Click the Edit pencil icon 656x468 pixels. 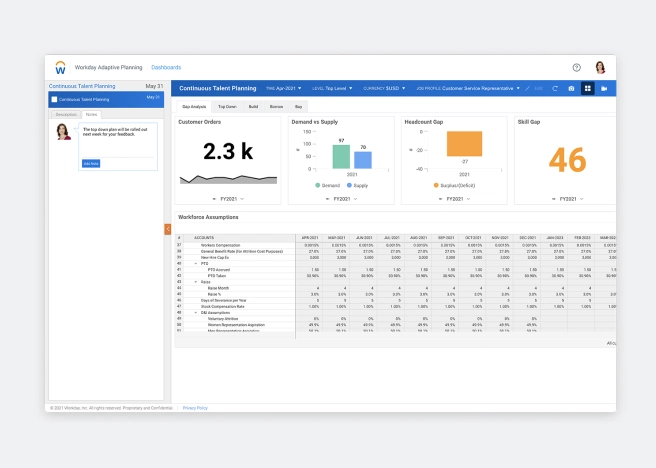(x=528, y=88)
